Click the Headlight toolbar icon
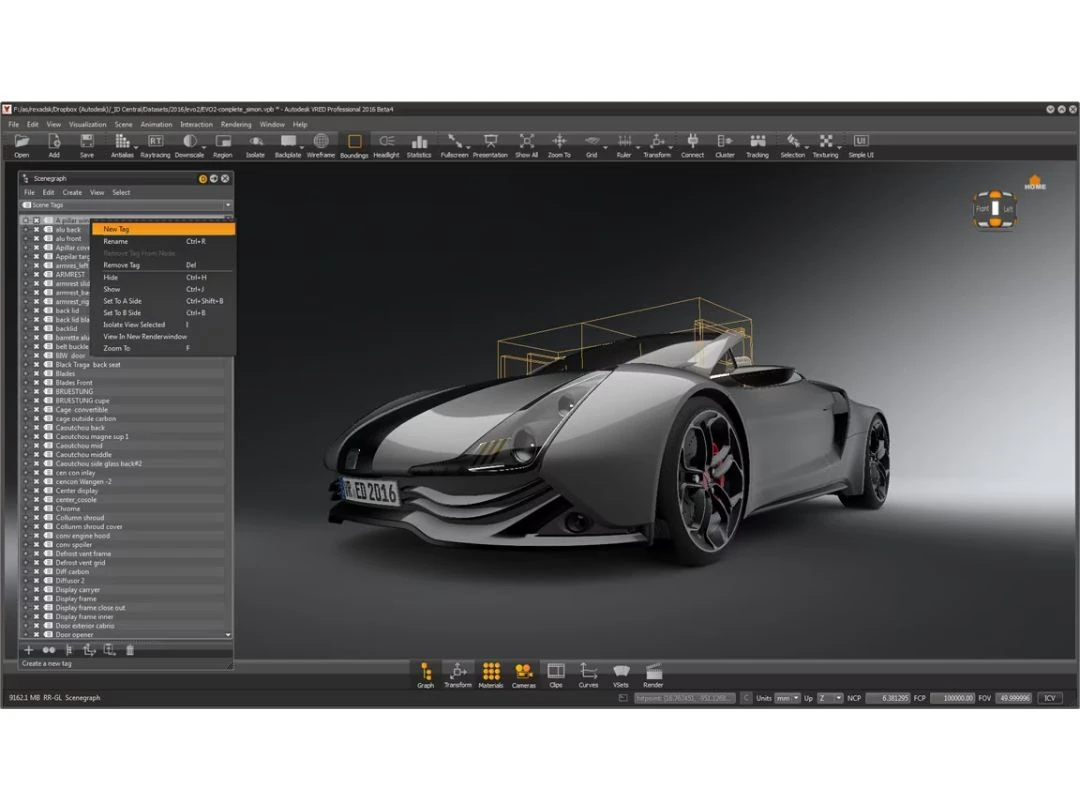This screenshot has height=810, width=1080. [x=386, y=143]
